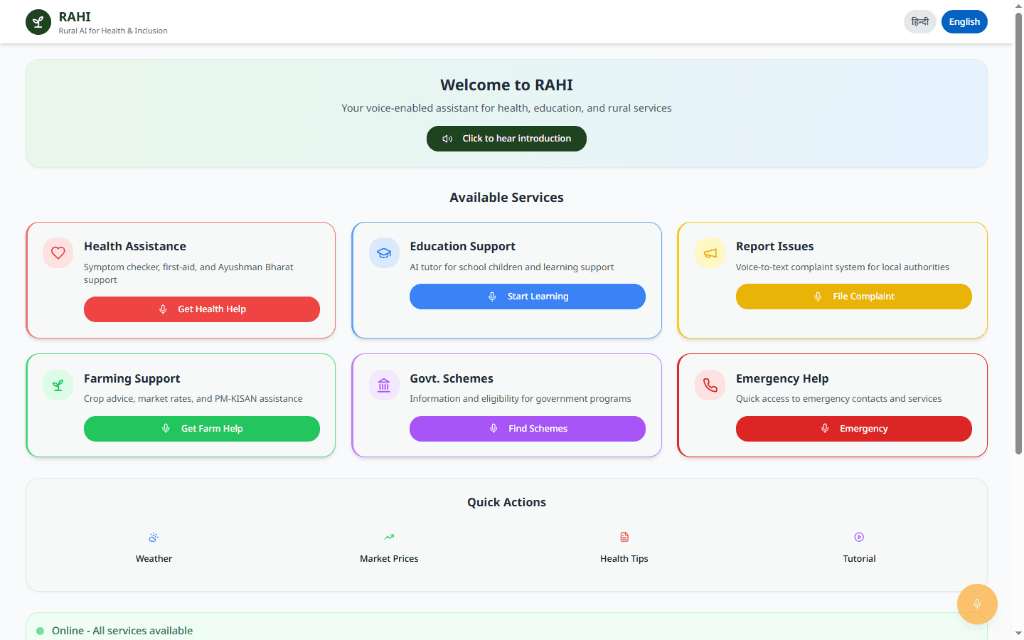The image size is (1024, 640).
Task: Click the RAHI brand name in header
Action: point(74,17)
